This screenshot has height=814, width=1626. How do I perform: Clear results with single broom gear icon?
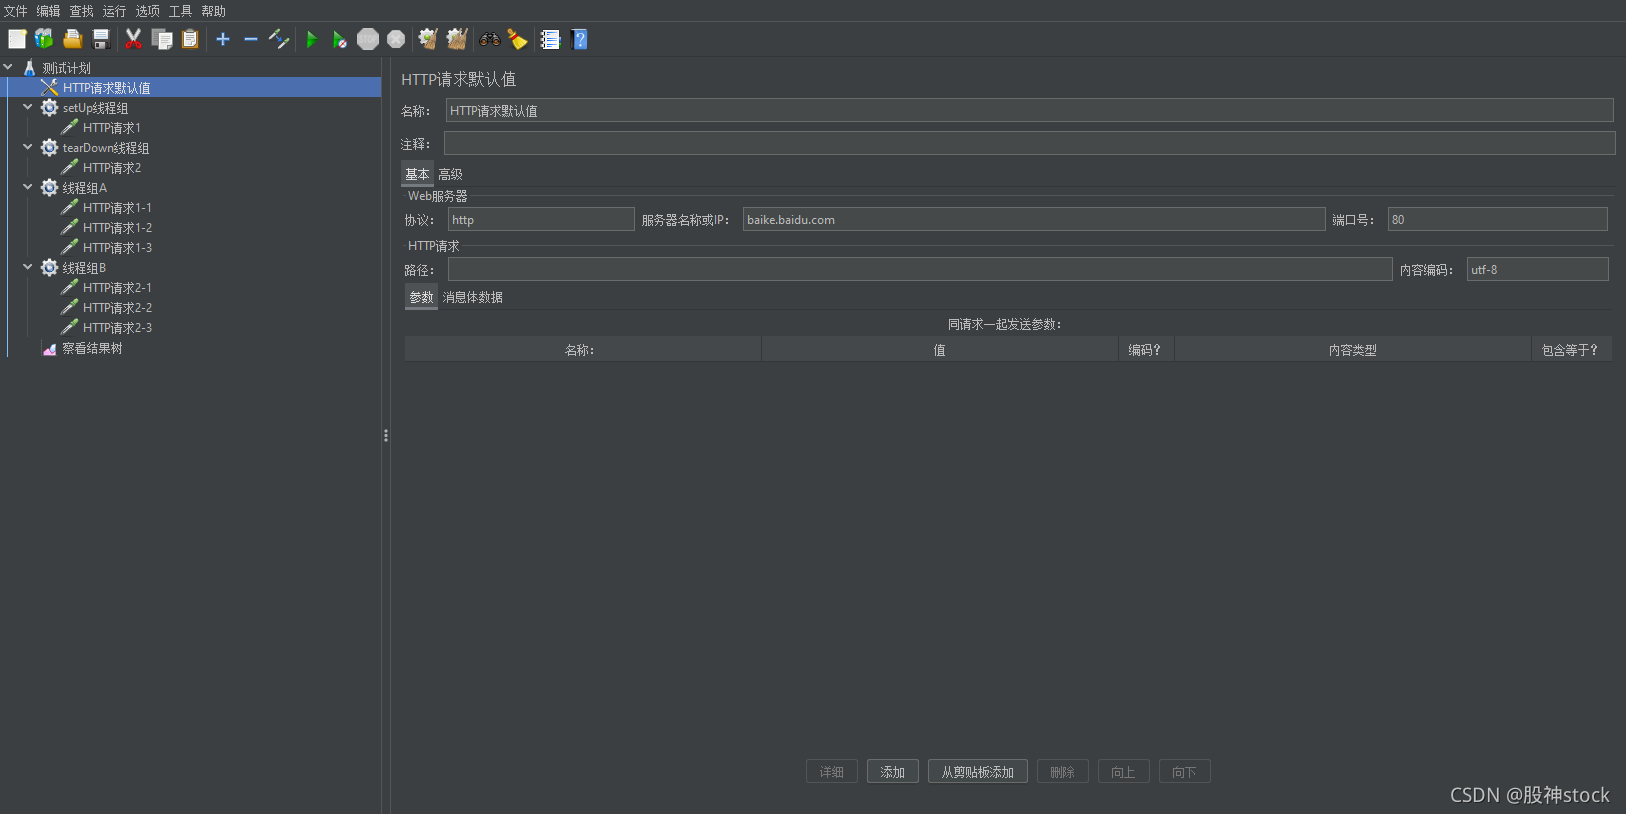pos(428,39)
